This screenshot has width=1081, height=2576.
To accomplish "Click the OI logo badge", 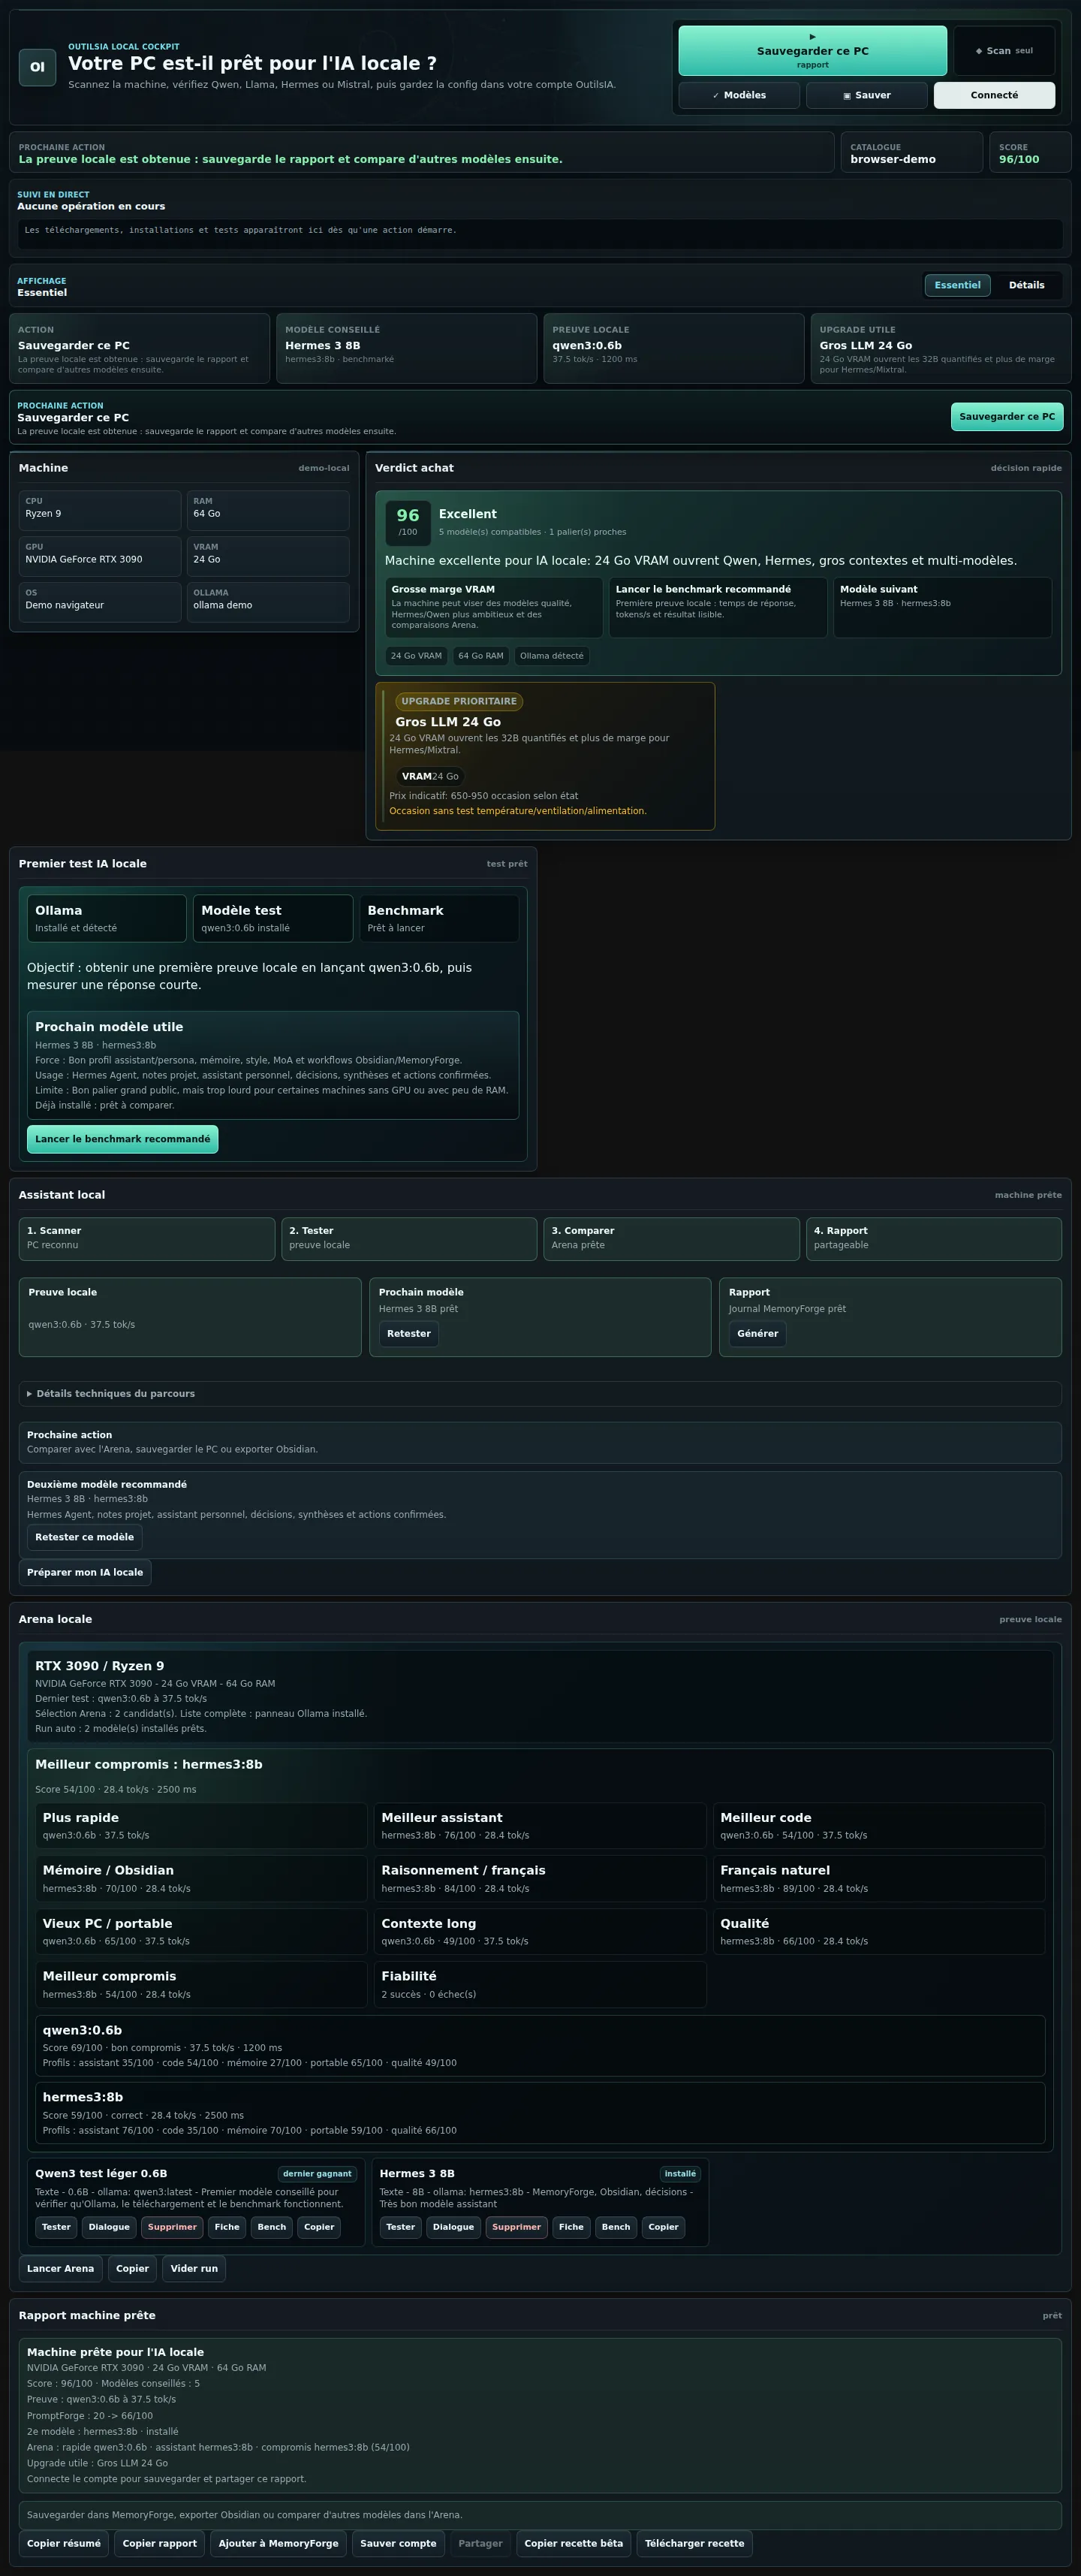I will tap(37, 67).
